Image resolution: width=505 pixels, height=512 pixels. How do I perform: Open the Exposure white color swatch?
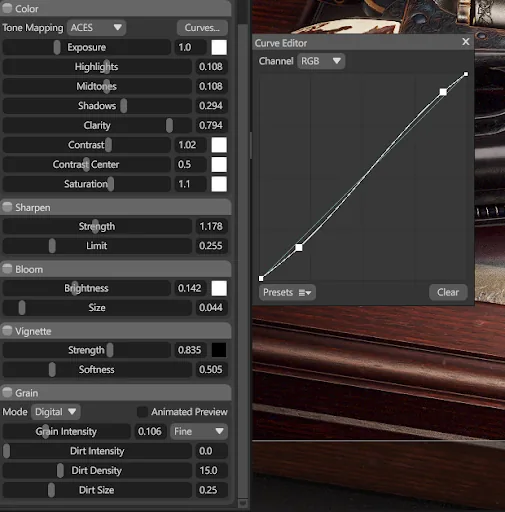coord(219,47)
